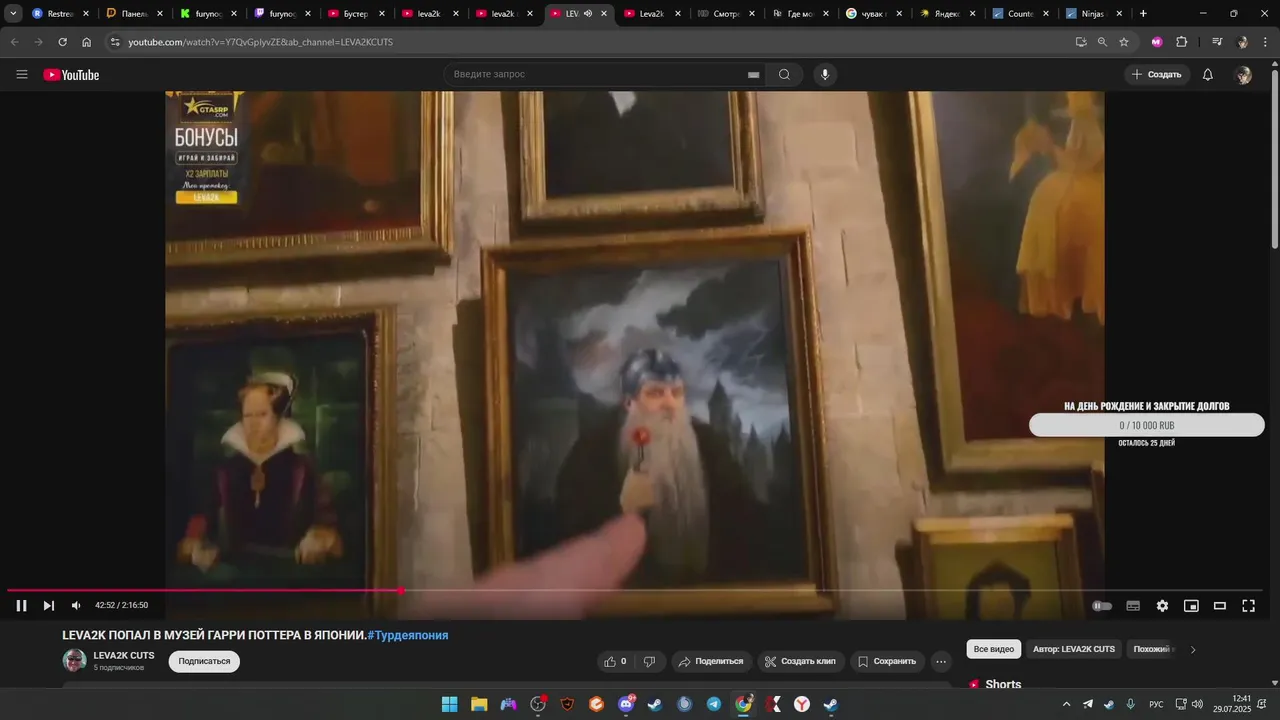Open the YouTube account avatar menu
The height and width of the screenshot is (720, 1280).
[1244, 75]
